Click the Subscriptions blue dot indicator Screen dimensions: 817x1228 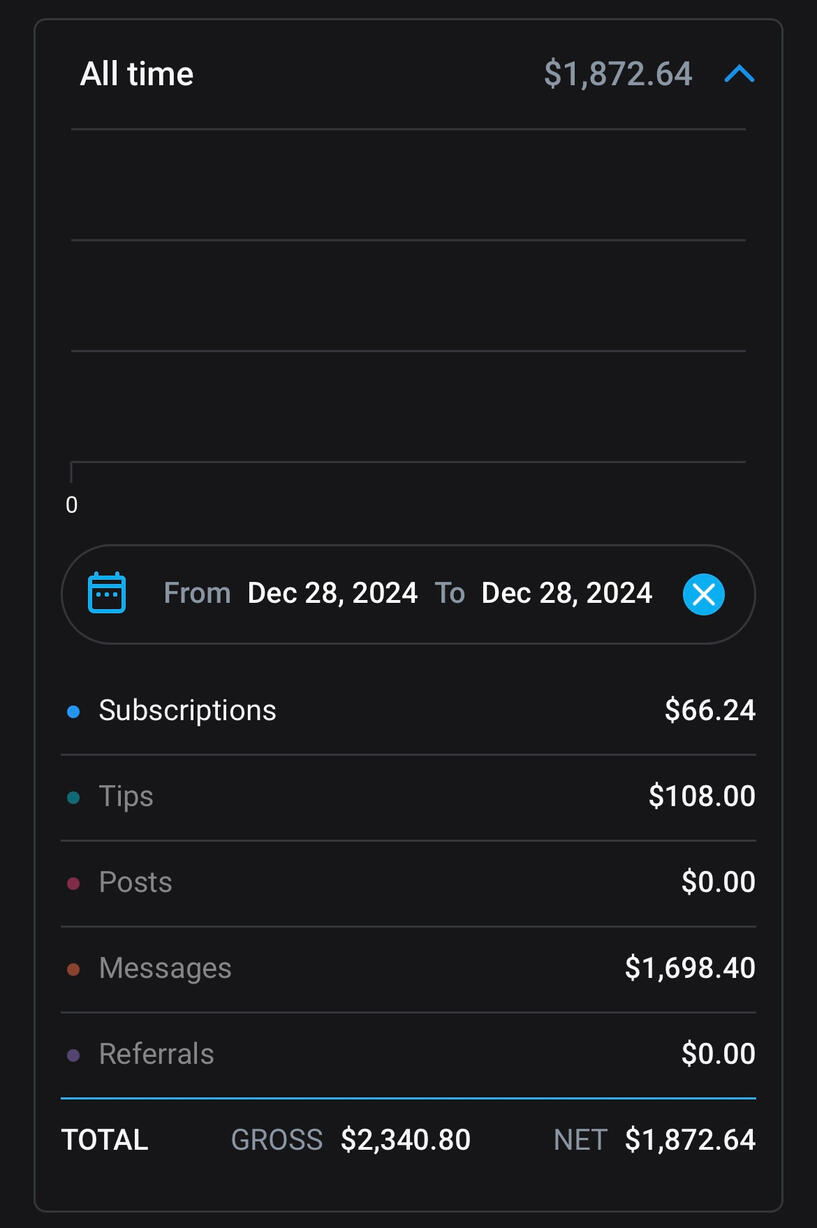point(73,712)
